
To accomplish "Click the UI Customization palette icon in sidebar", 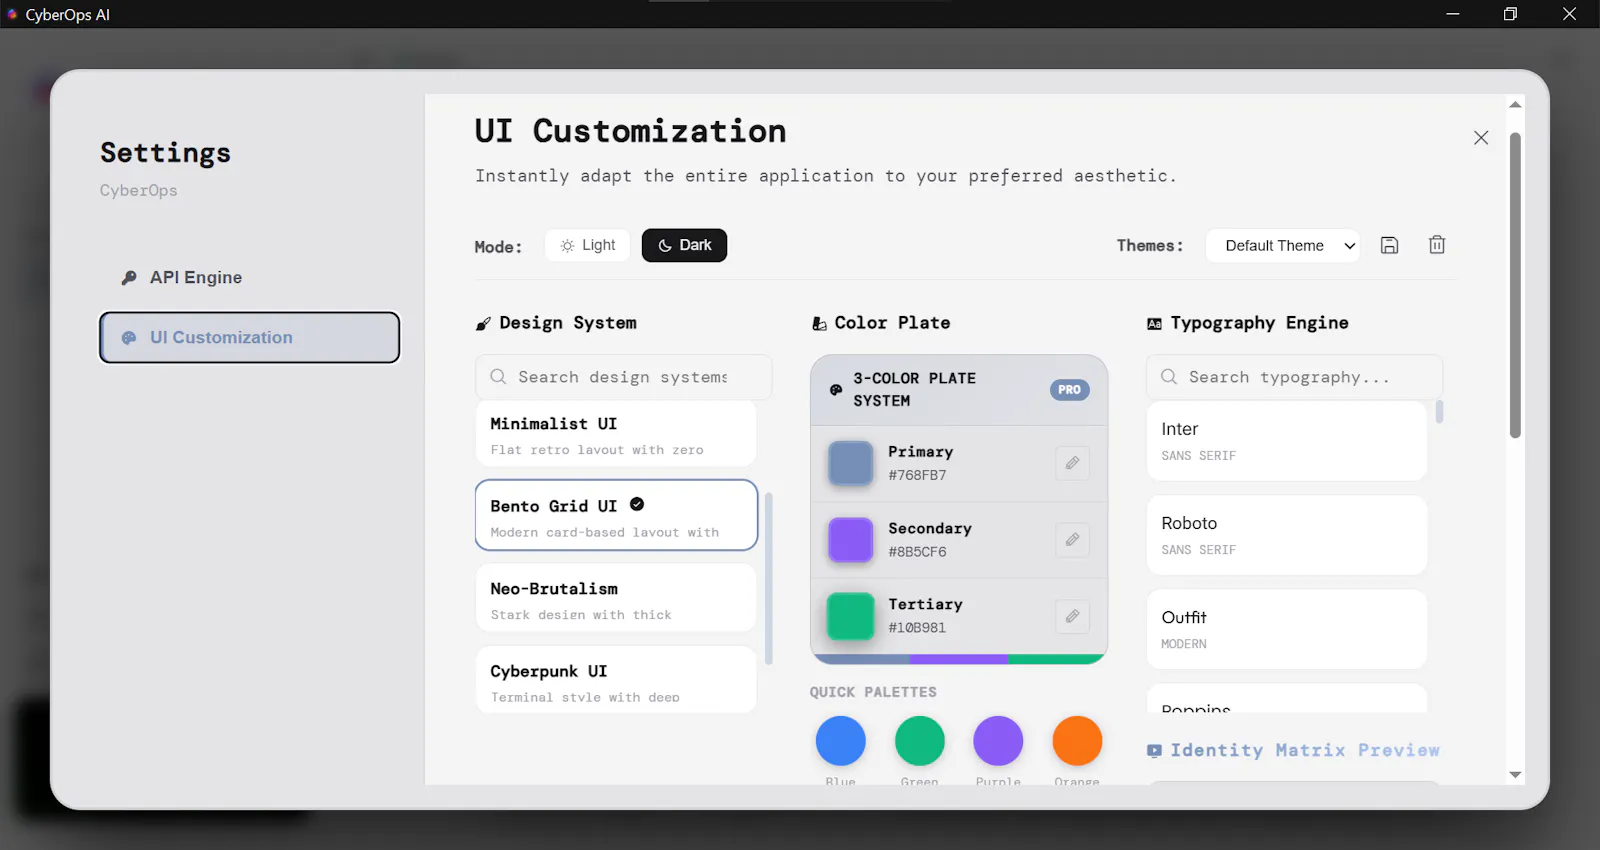I will tap(129, 338).
